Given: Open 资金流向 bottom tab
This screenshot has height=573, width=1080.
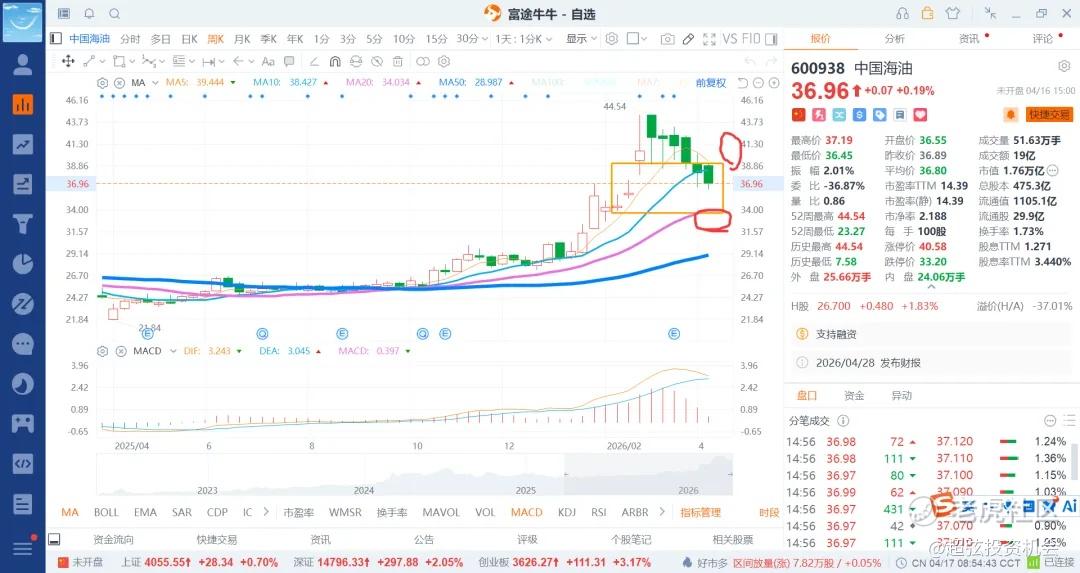Looking at the screenshot, I should [x=114, y=540].
